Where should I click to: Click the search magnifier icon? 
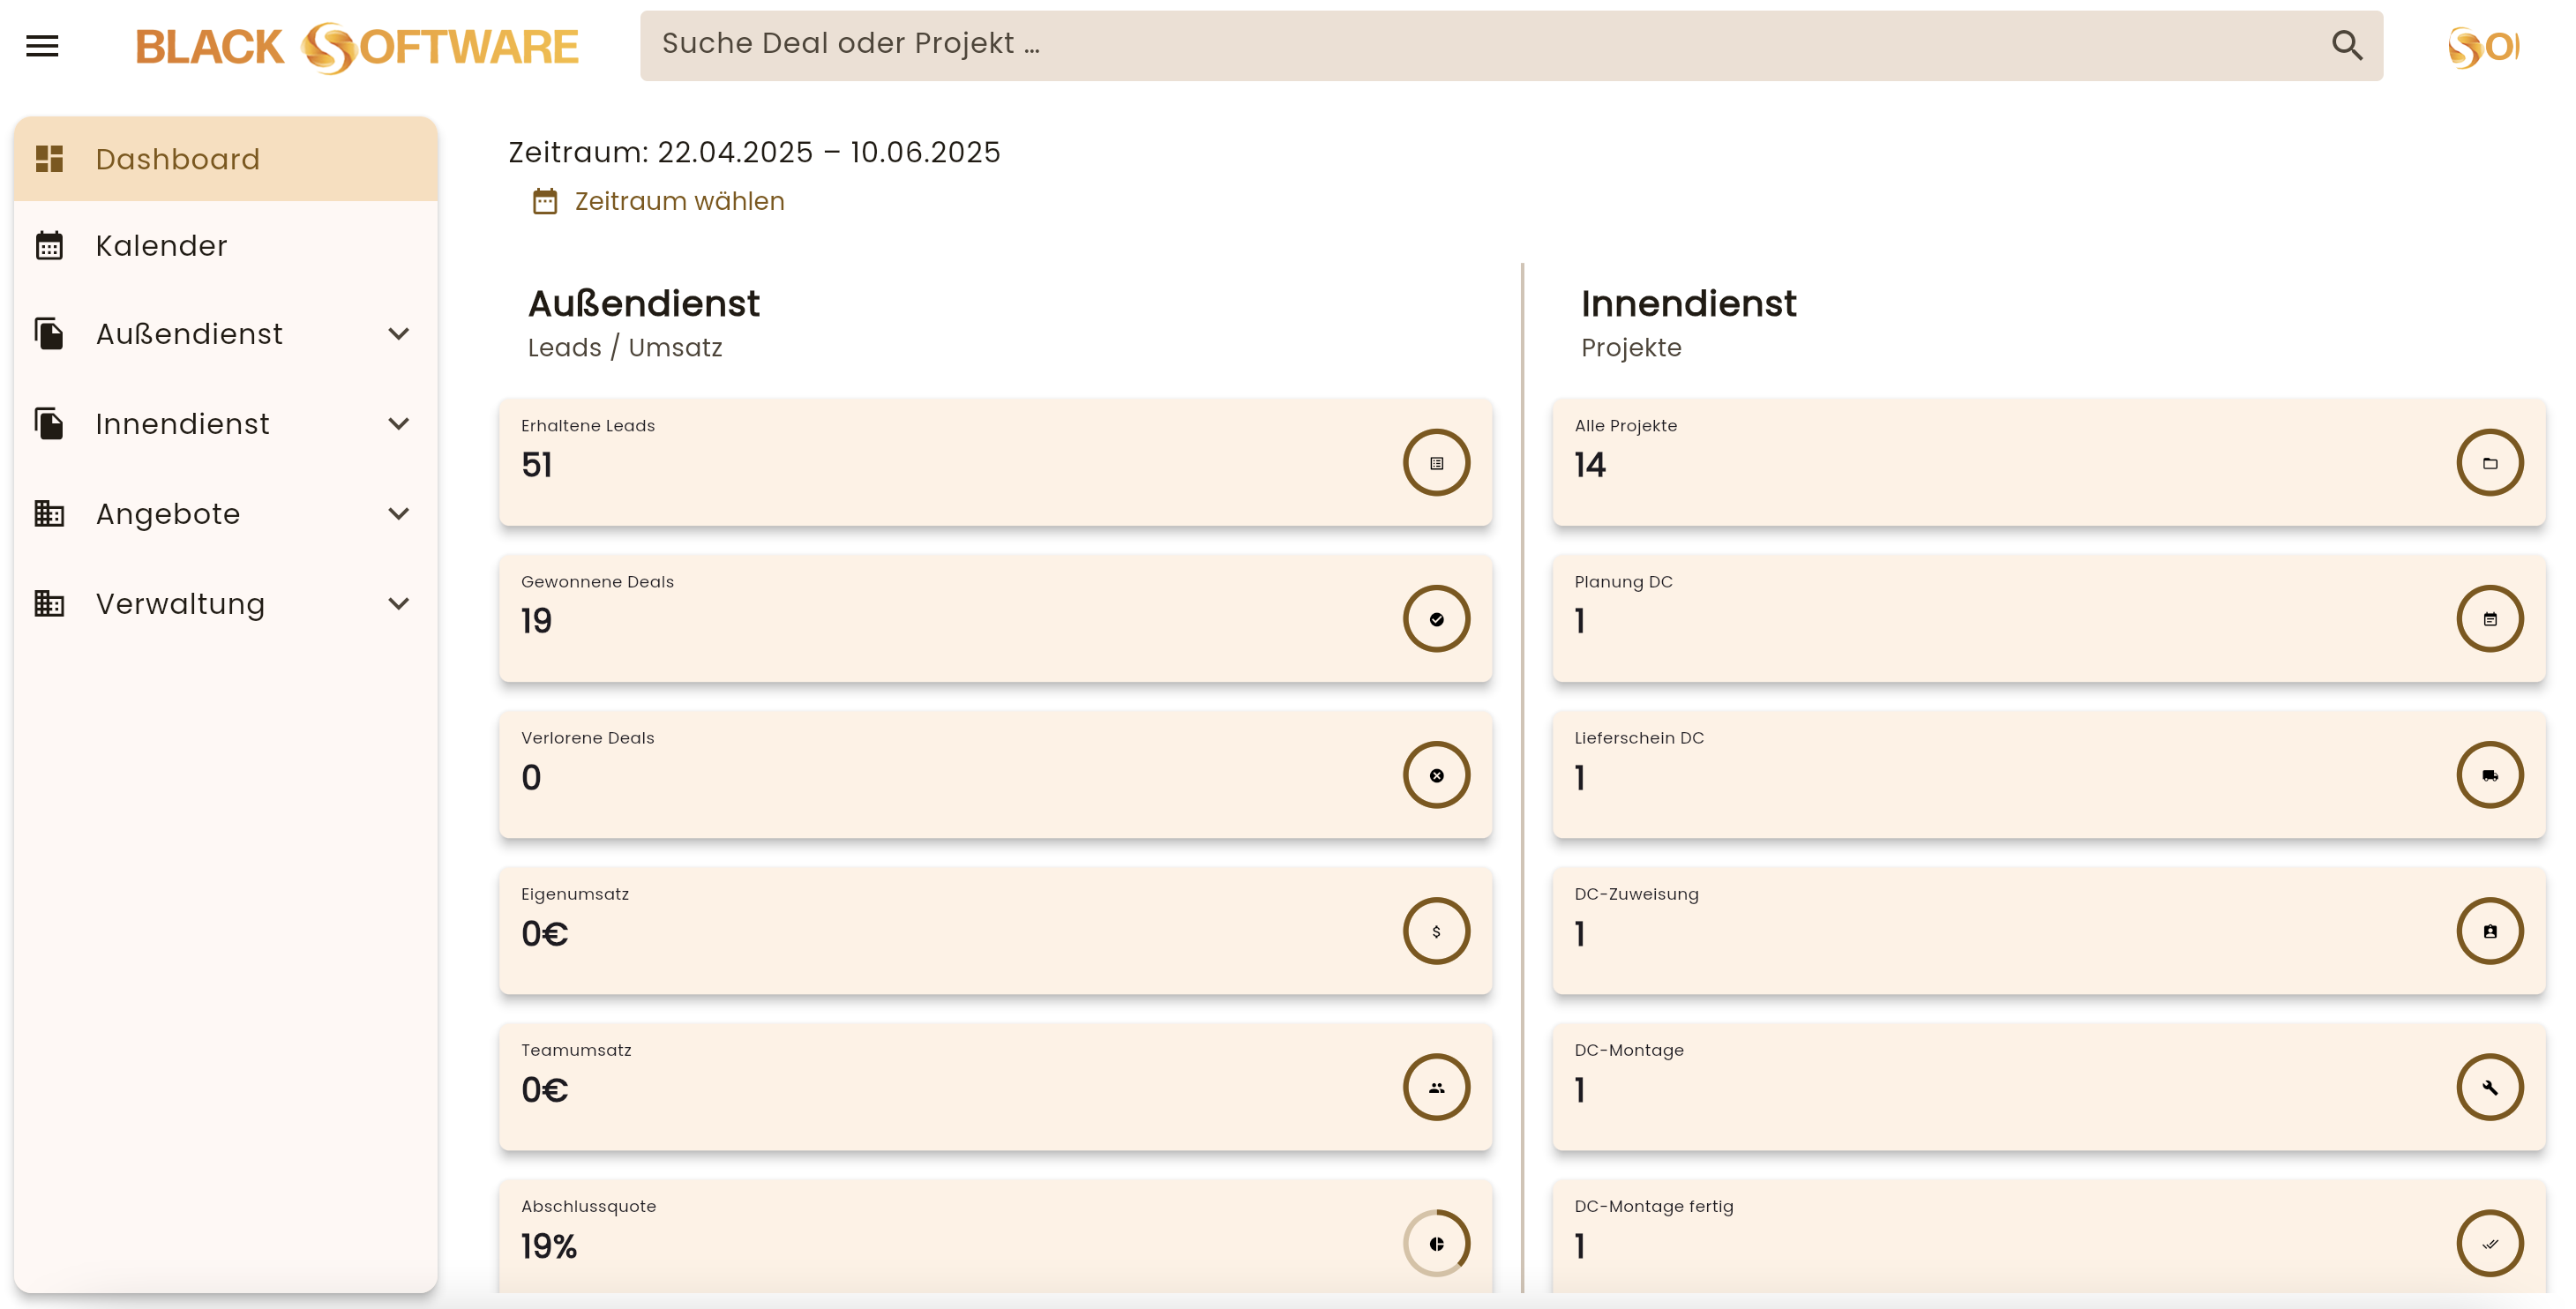(x=2346, y=45)
